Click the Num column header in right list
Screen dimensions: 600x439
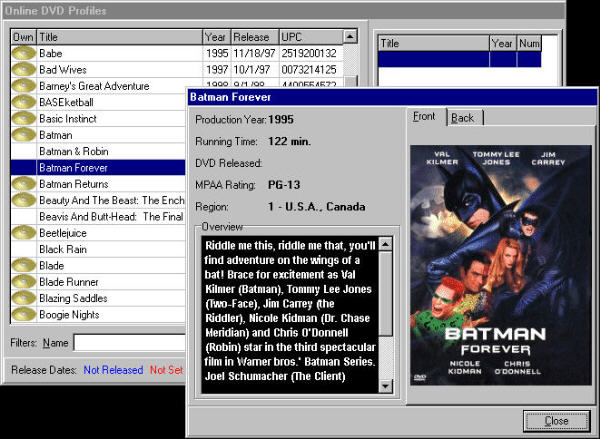click(x=529, y=43)
